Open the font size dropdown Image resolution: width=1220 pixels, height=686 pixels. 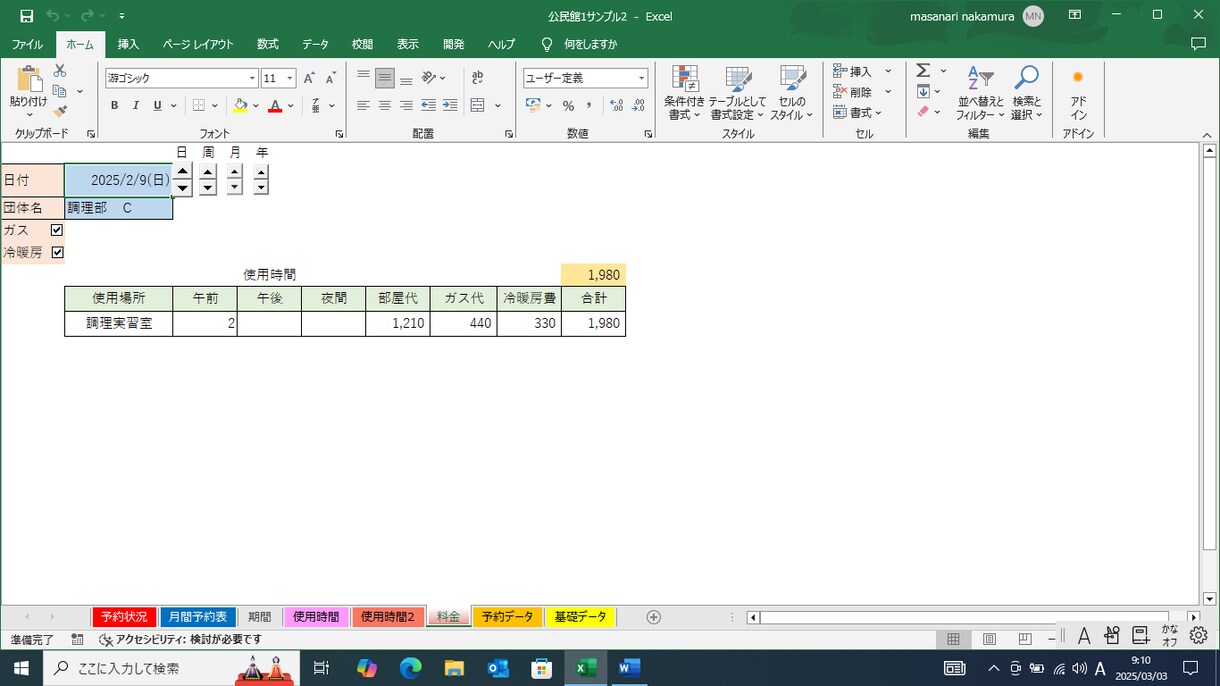point(290,78)
